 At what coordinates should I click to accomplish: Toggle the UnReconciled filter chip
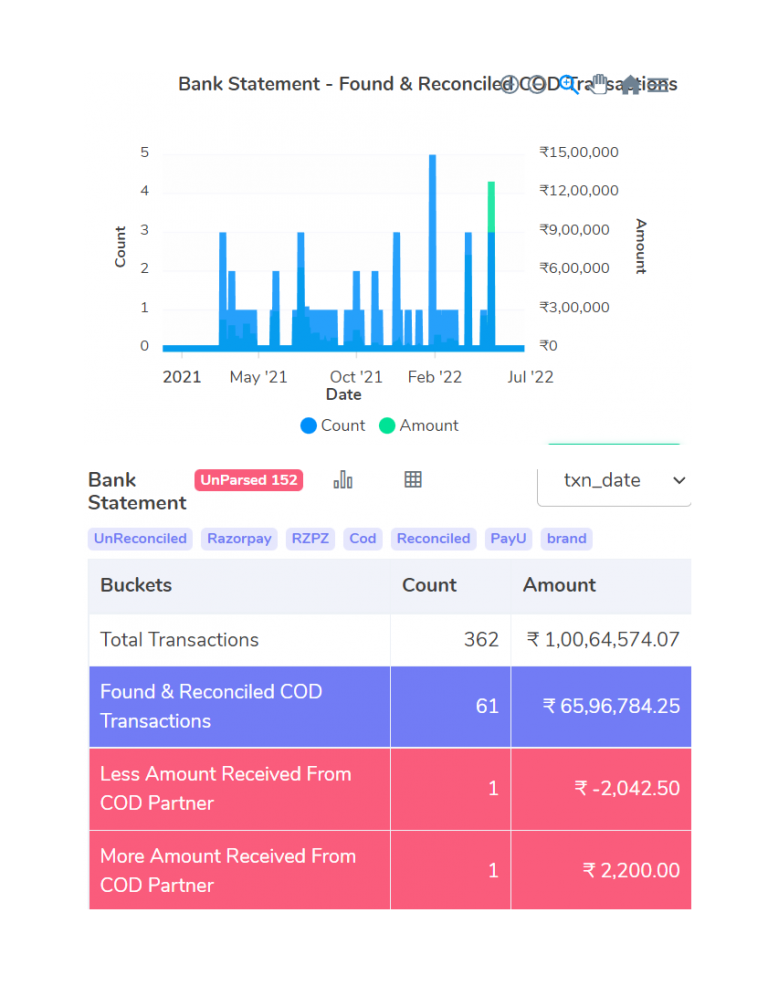139,538
